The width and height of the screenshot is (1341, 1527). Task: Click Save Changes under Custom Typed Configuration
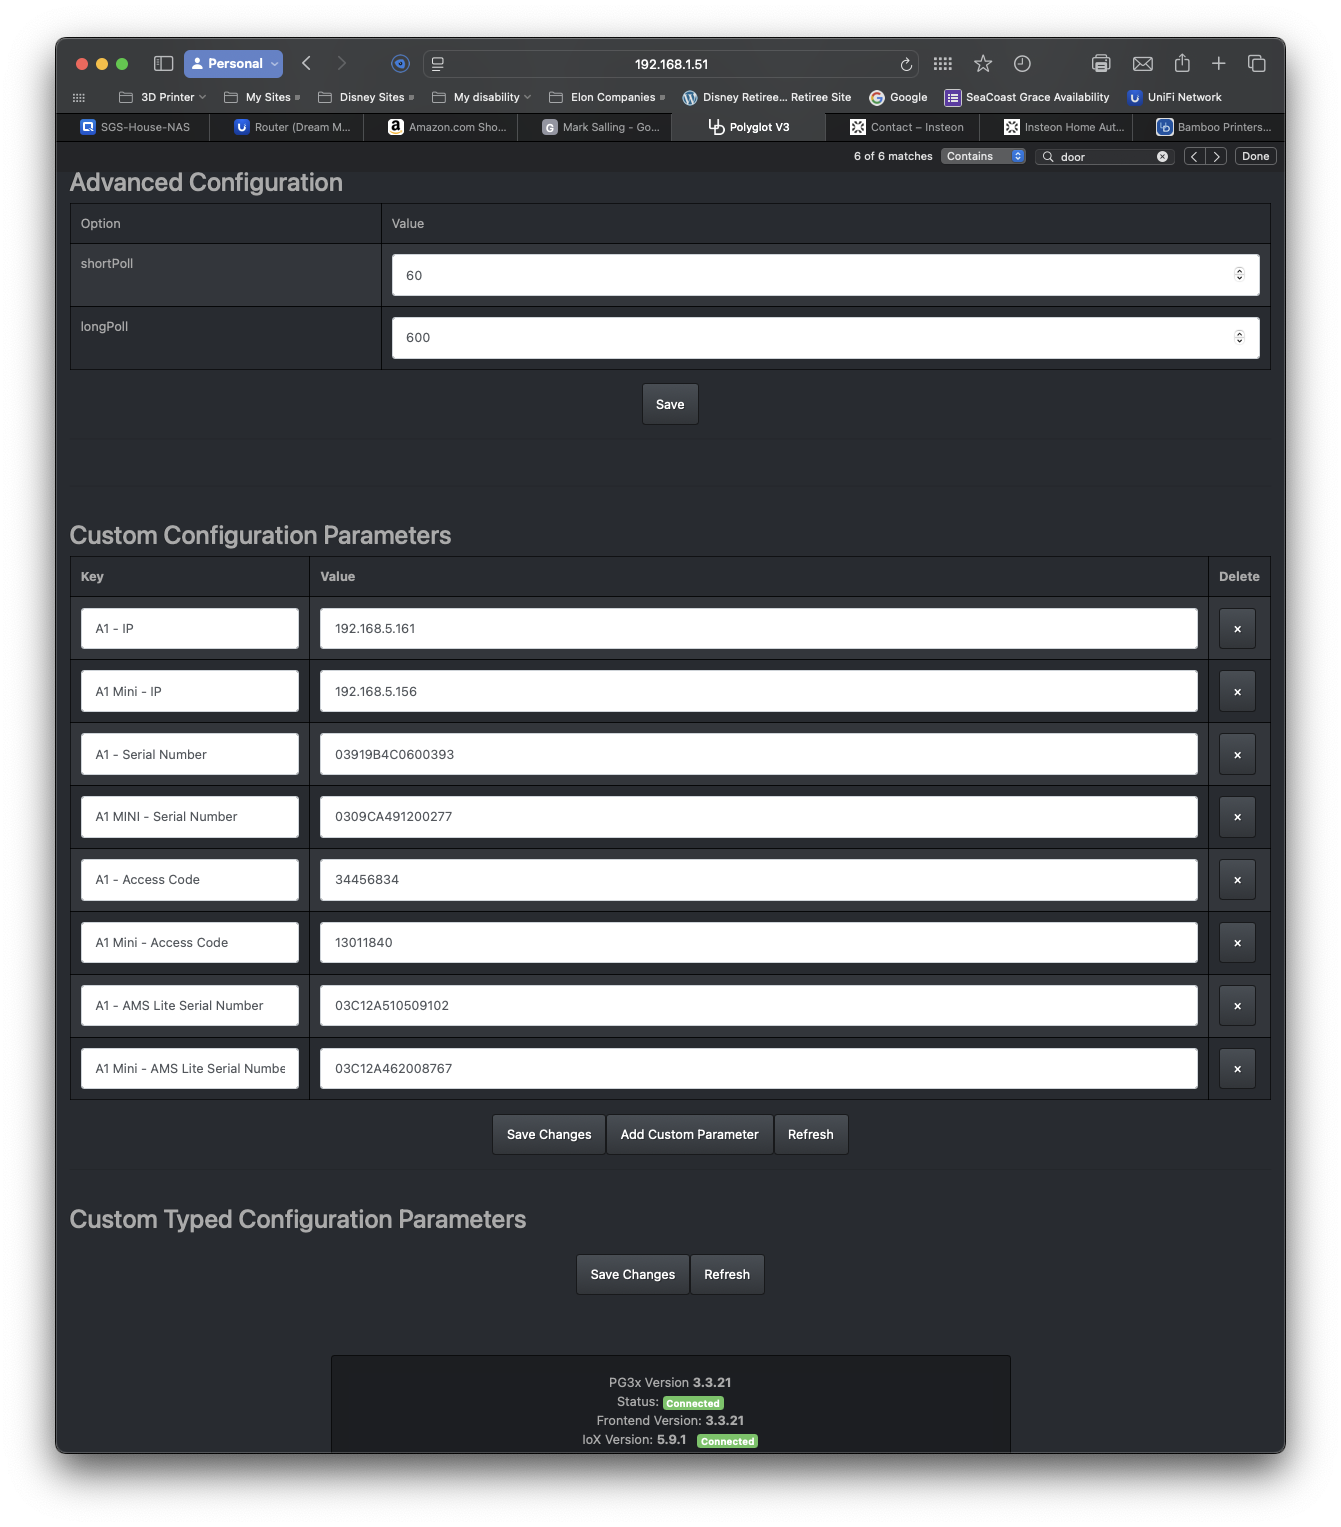(x=633, y=1275)
